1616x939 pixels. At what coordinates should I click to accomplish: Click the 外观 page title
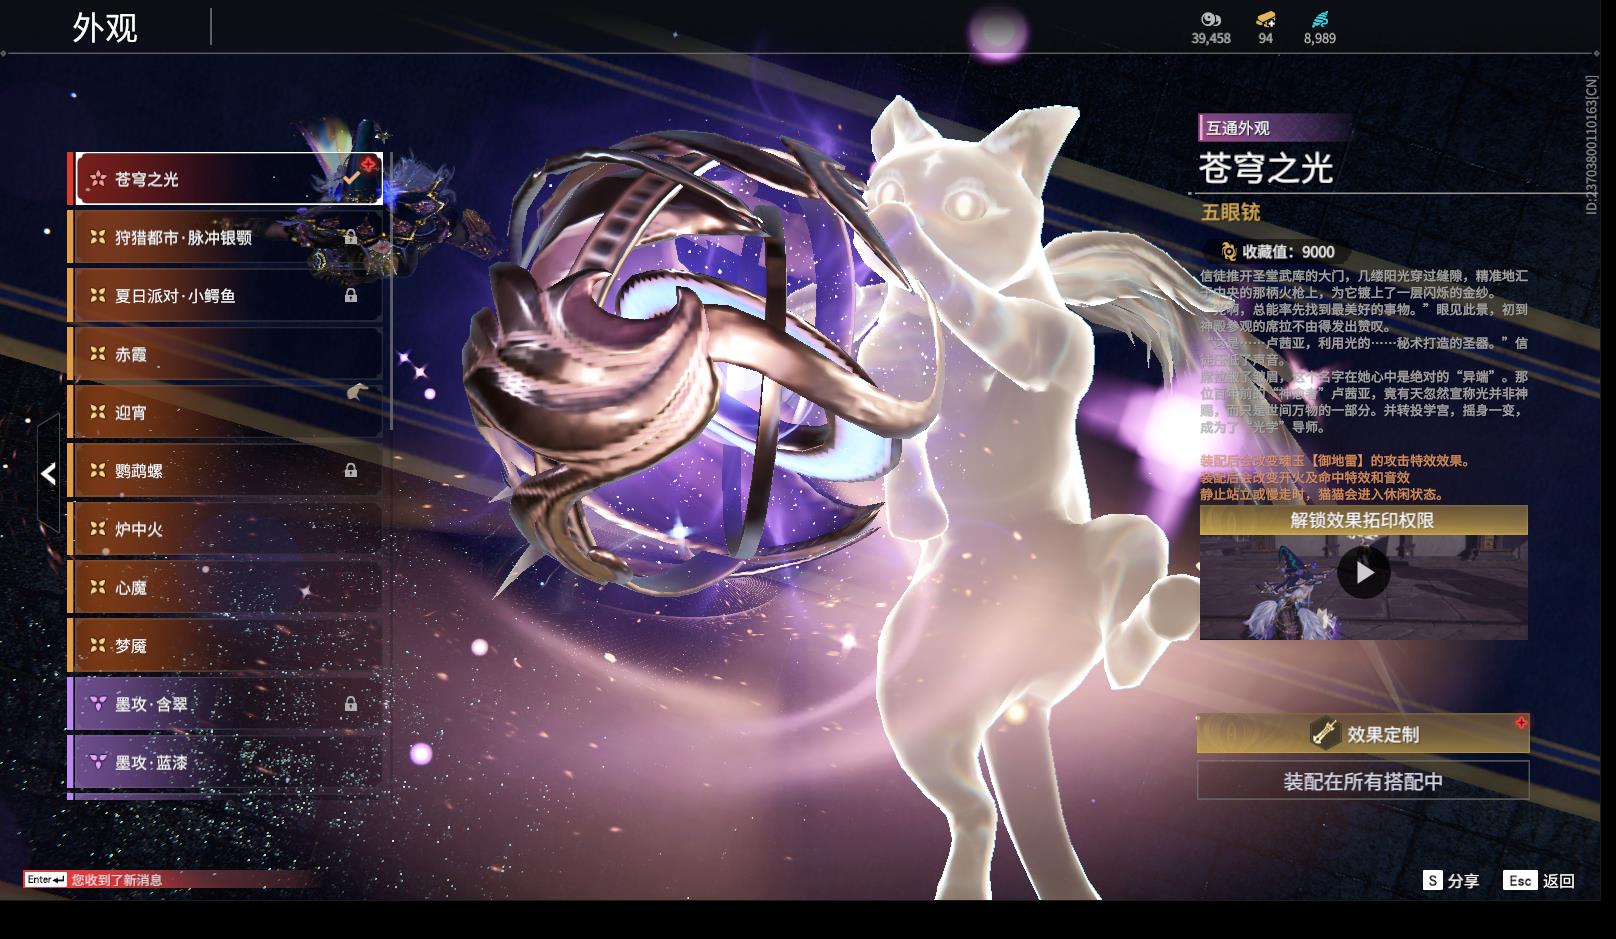point(105,27)
